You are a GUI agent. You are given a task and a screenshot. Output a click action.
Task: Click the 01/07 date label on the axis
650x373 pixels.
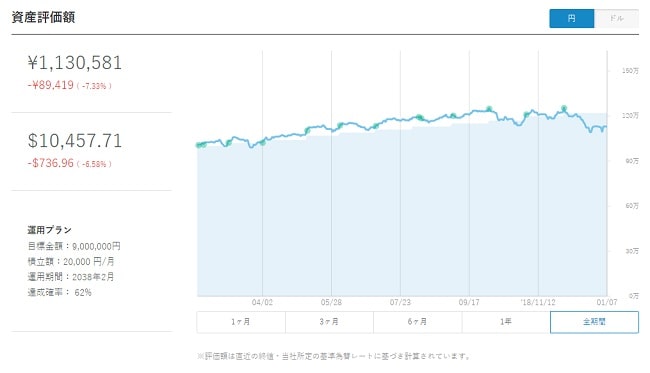coord(607,303)
